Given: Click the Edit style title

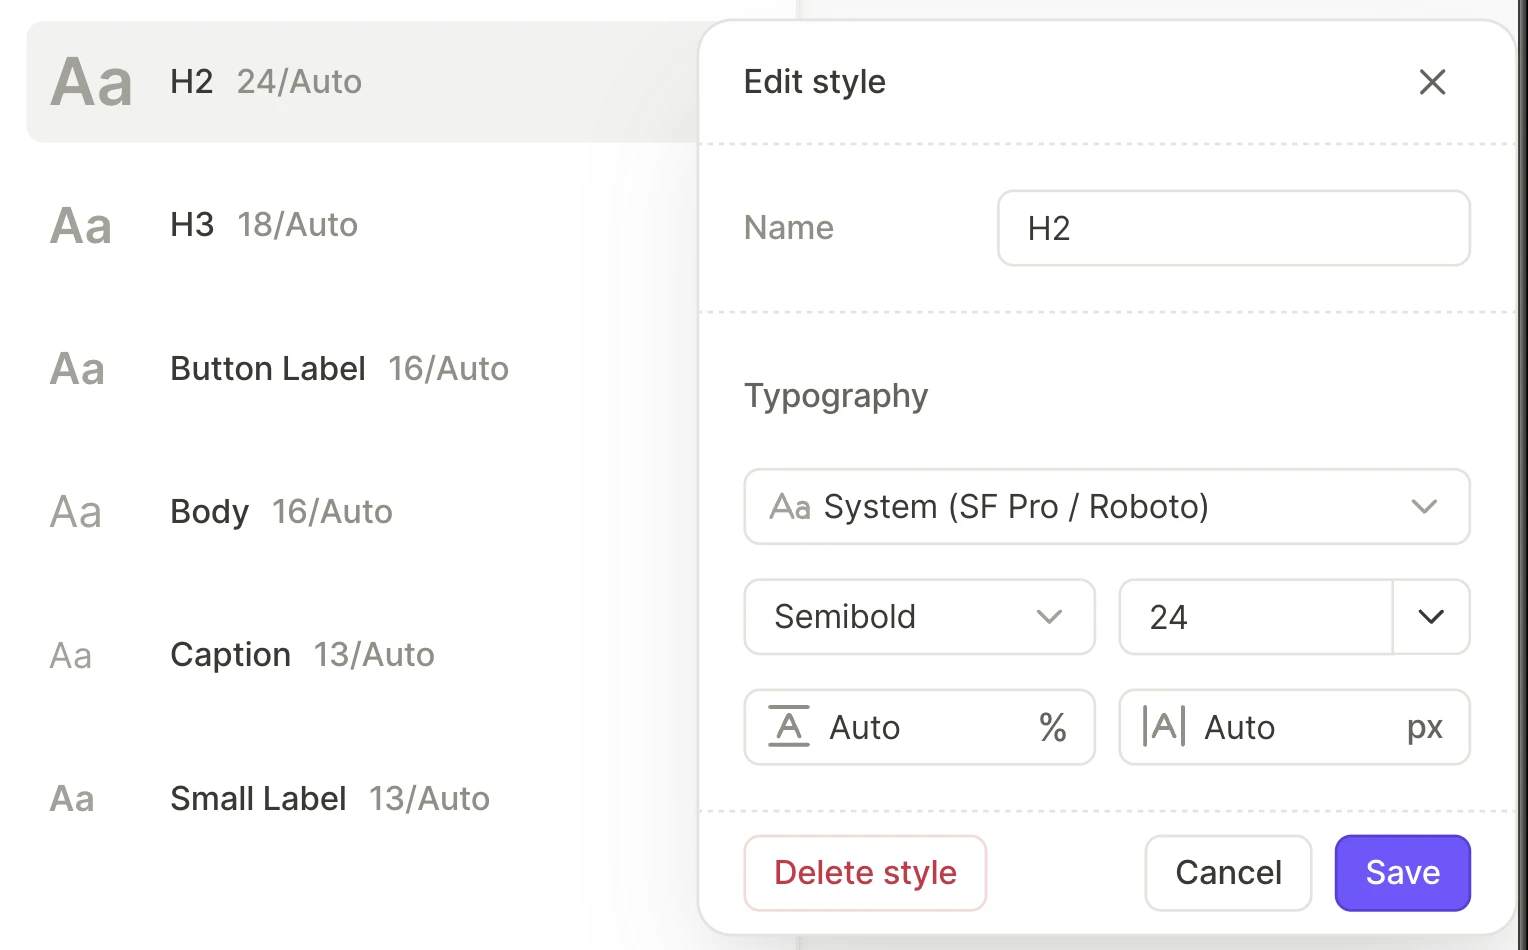Looking at the screenshot, I should point(815,82).
